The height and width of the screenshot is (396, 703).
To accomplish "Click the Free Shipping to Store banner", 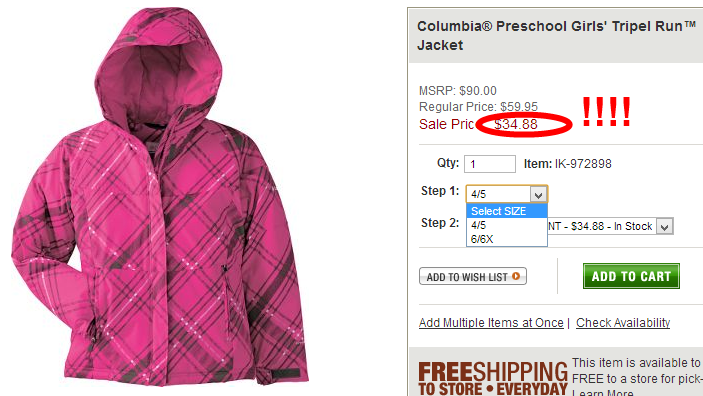I will click(x=493, y=379).
